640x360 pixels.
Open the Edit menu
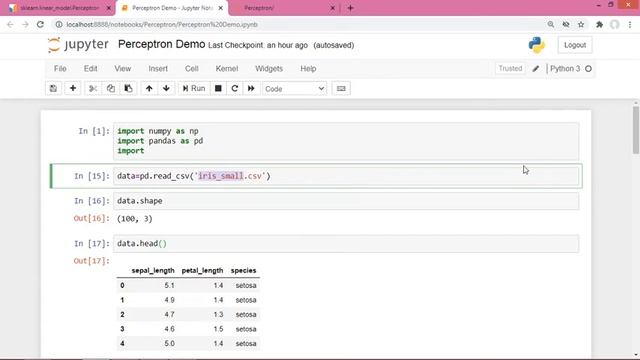(x=90, y=69)
